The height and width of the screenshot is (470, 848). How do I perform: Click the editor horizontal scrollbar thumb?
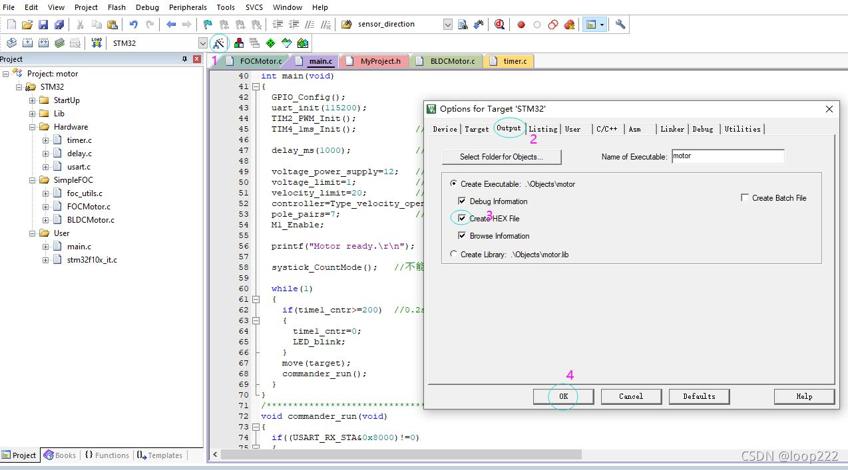tap(401, 454)
